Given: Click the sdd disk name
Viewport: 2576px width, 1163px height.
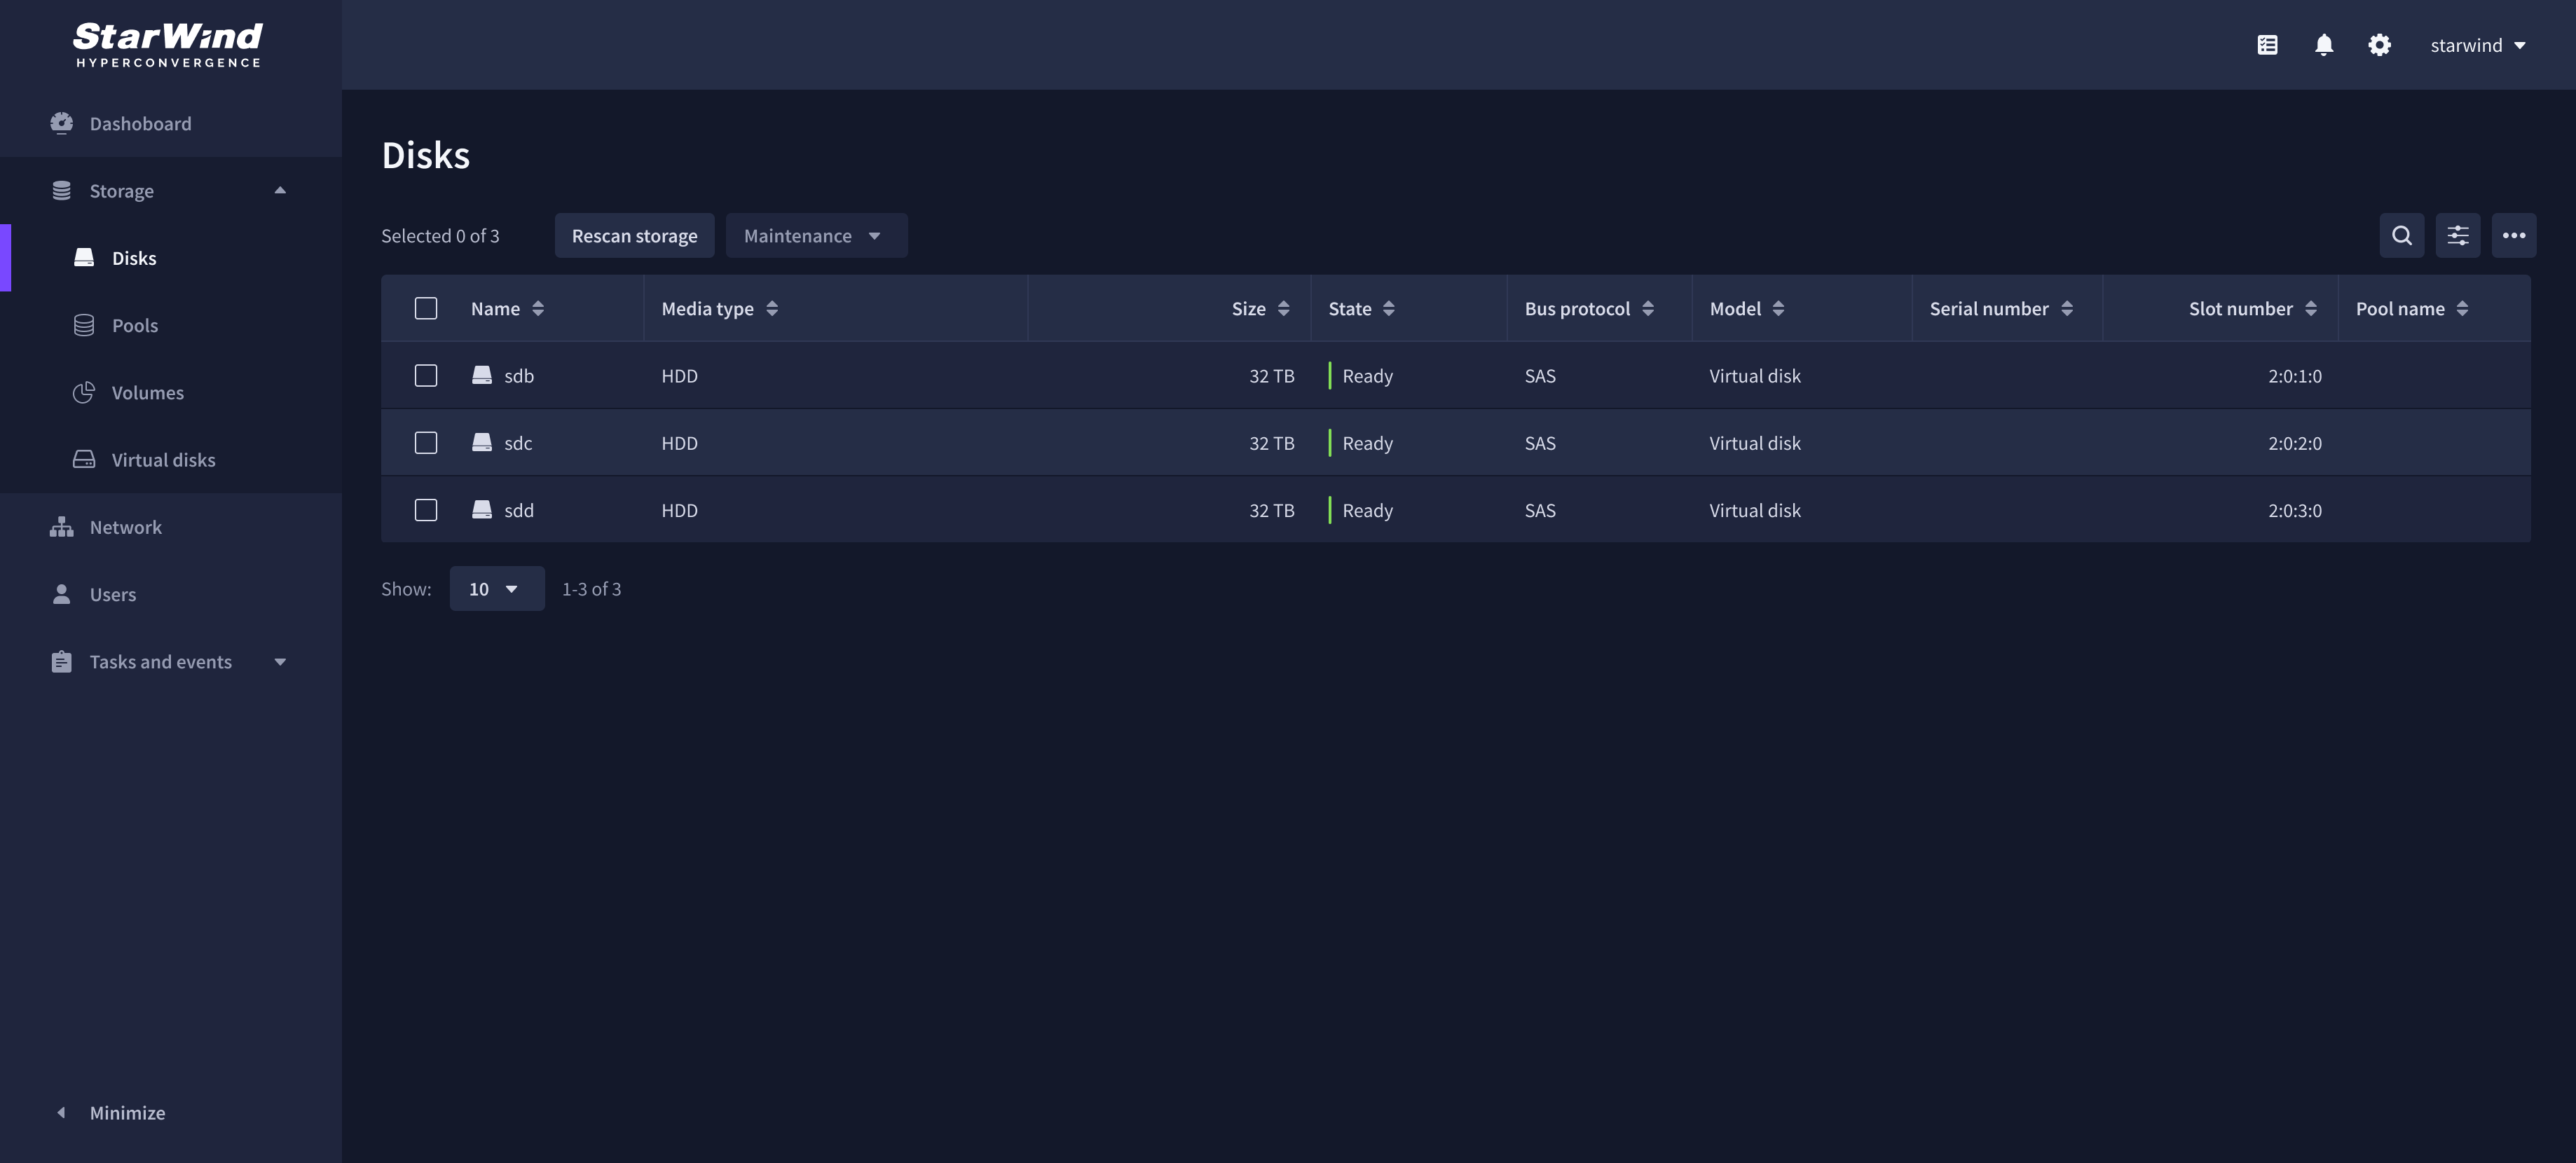Looking at the screenshot, I should [x=519, y=509].
